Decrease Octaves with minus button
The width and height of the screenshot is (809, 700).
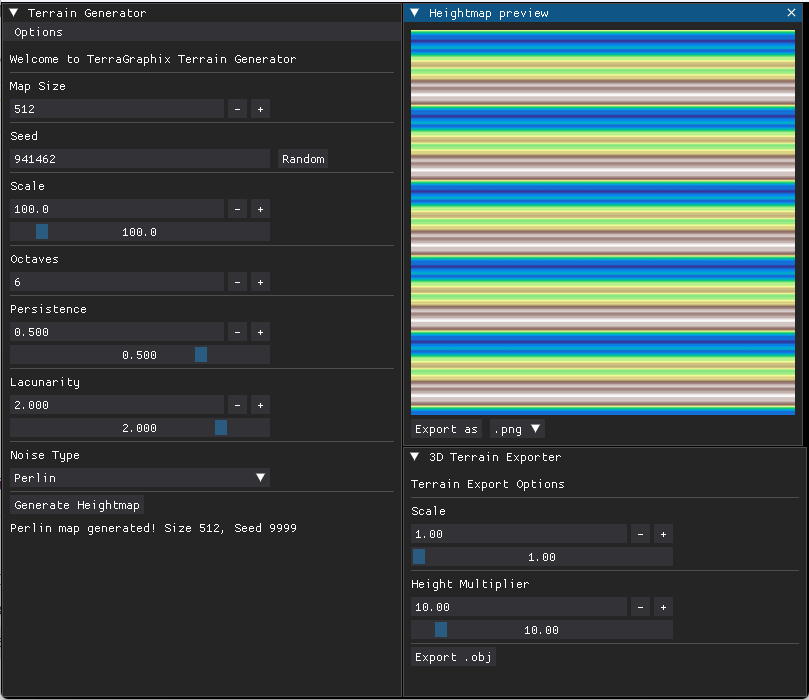pos(237,282)
